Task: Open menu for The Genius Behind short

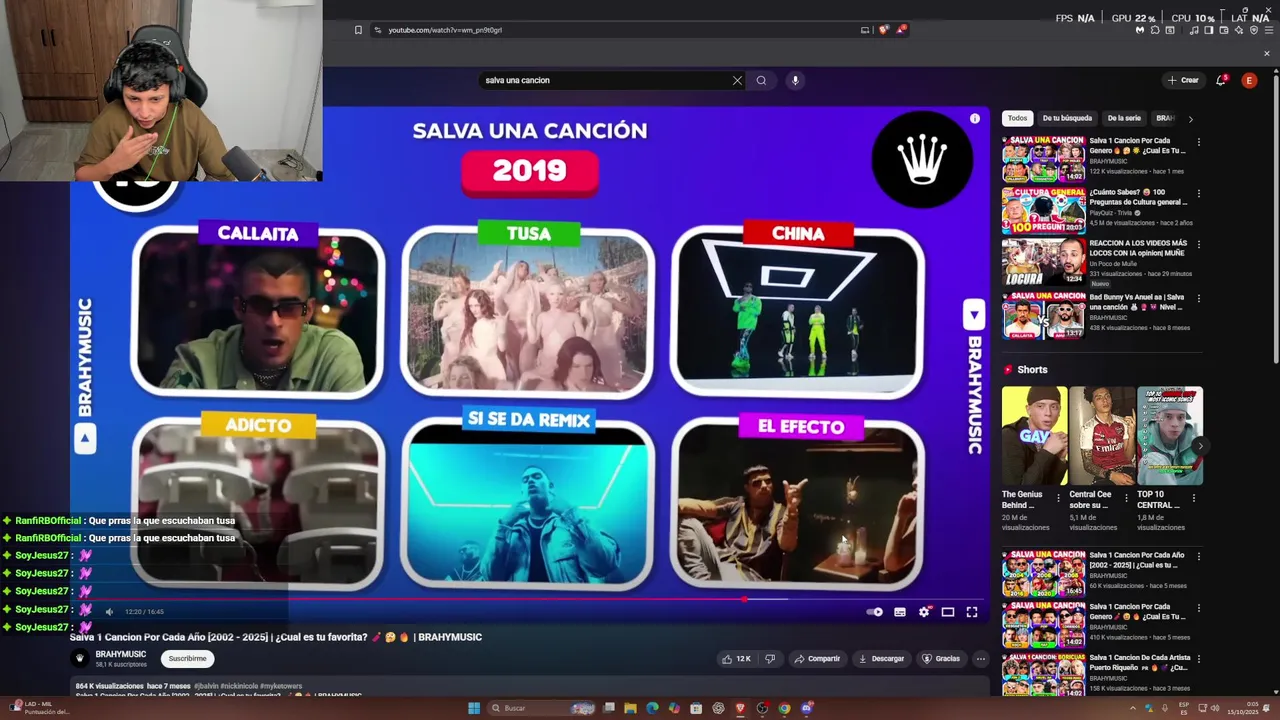Action: coord(1059,497)
